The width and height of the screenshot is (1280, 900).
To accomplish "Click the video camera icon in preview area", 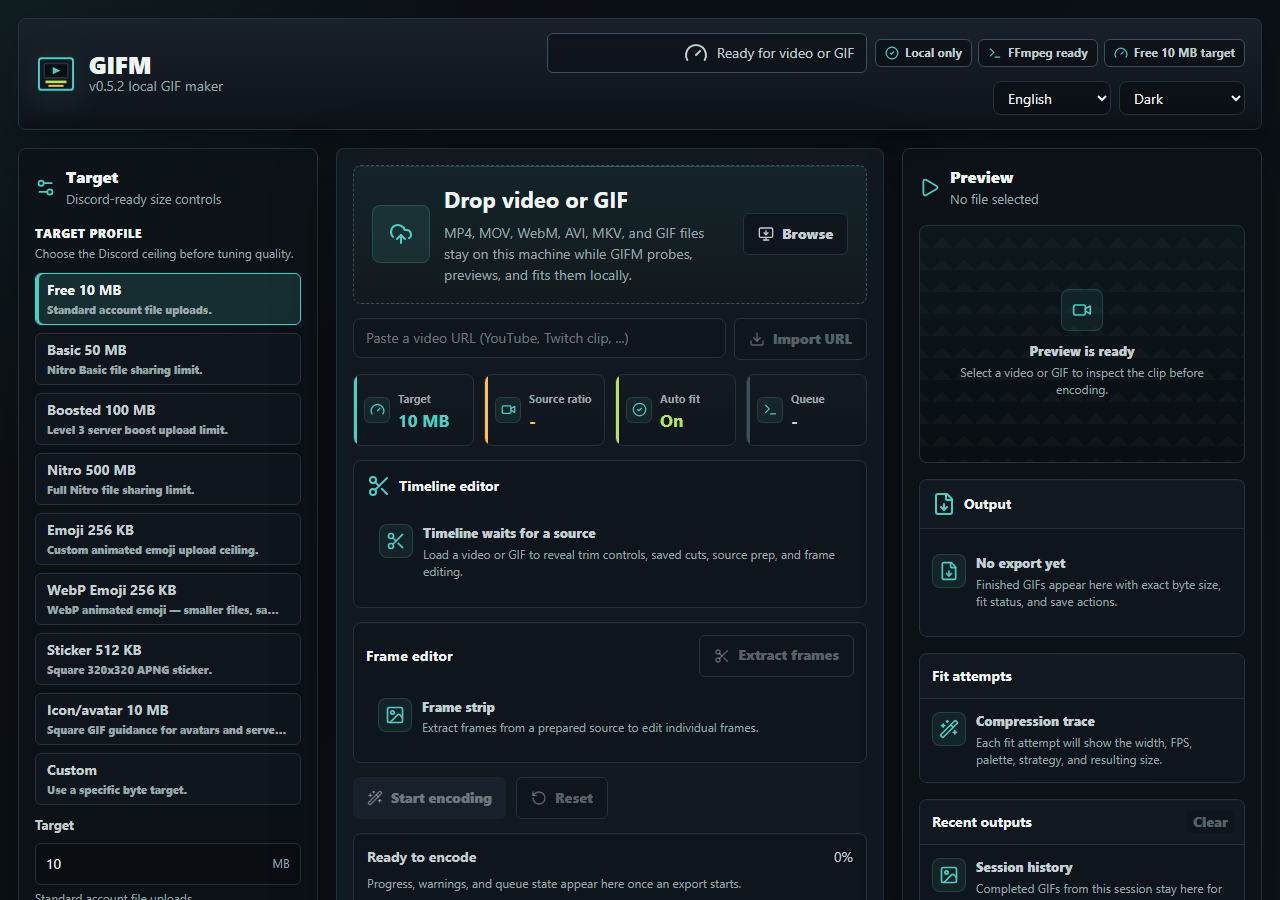I will (x=1082, y=310).
